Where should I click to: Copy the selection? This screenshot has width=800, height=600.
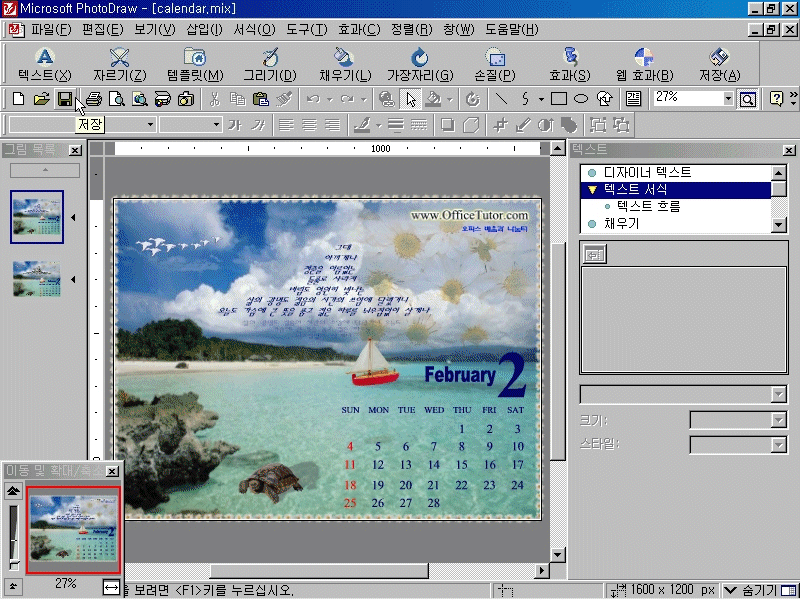[237, 98]
